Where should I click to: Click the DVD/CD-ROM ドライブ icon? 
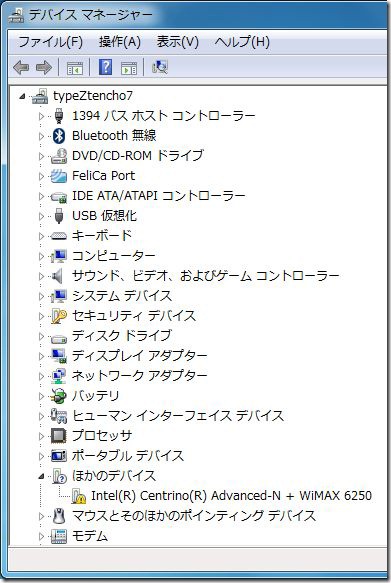(x=59, y=156)
